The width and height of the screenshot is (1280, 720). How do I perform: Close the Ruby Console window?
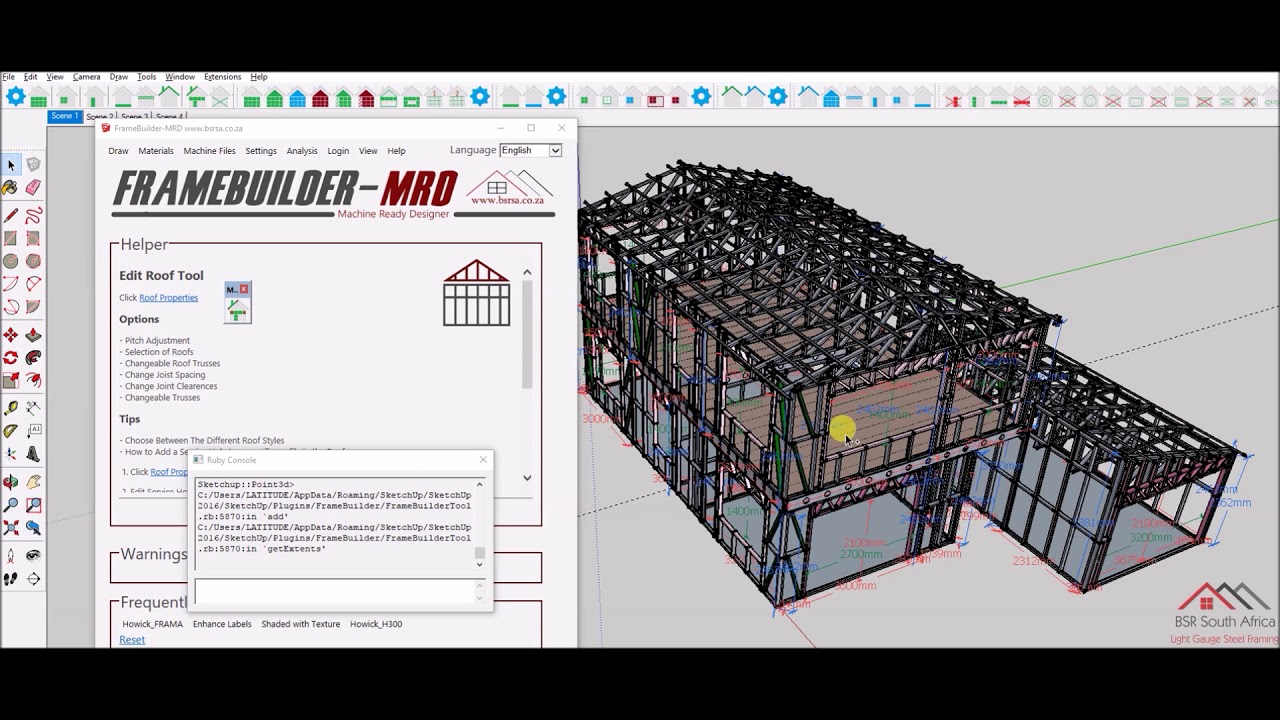483,460
